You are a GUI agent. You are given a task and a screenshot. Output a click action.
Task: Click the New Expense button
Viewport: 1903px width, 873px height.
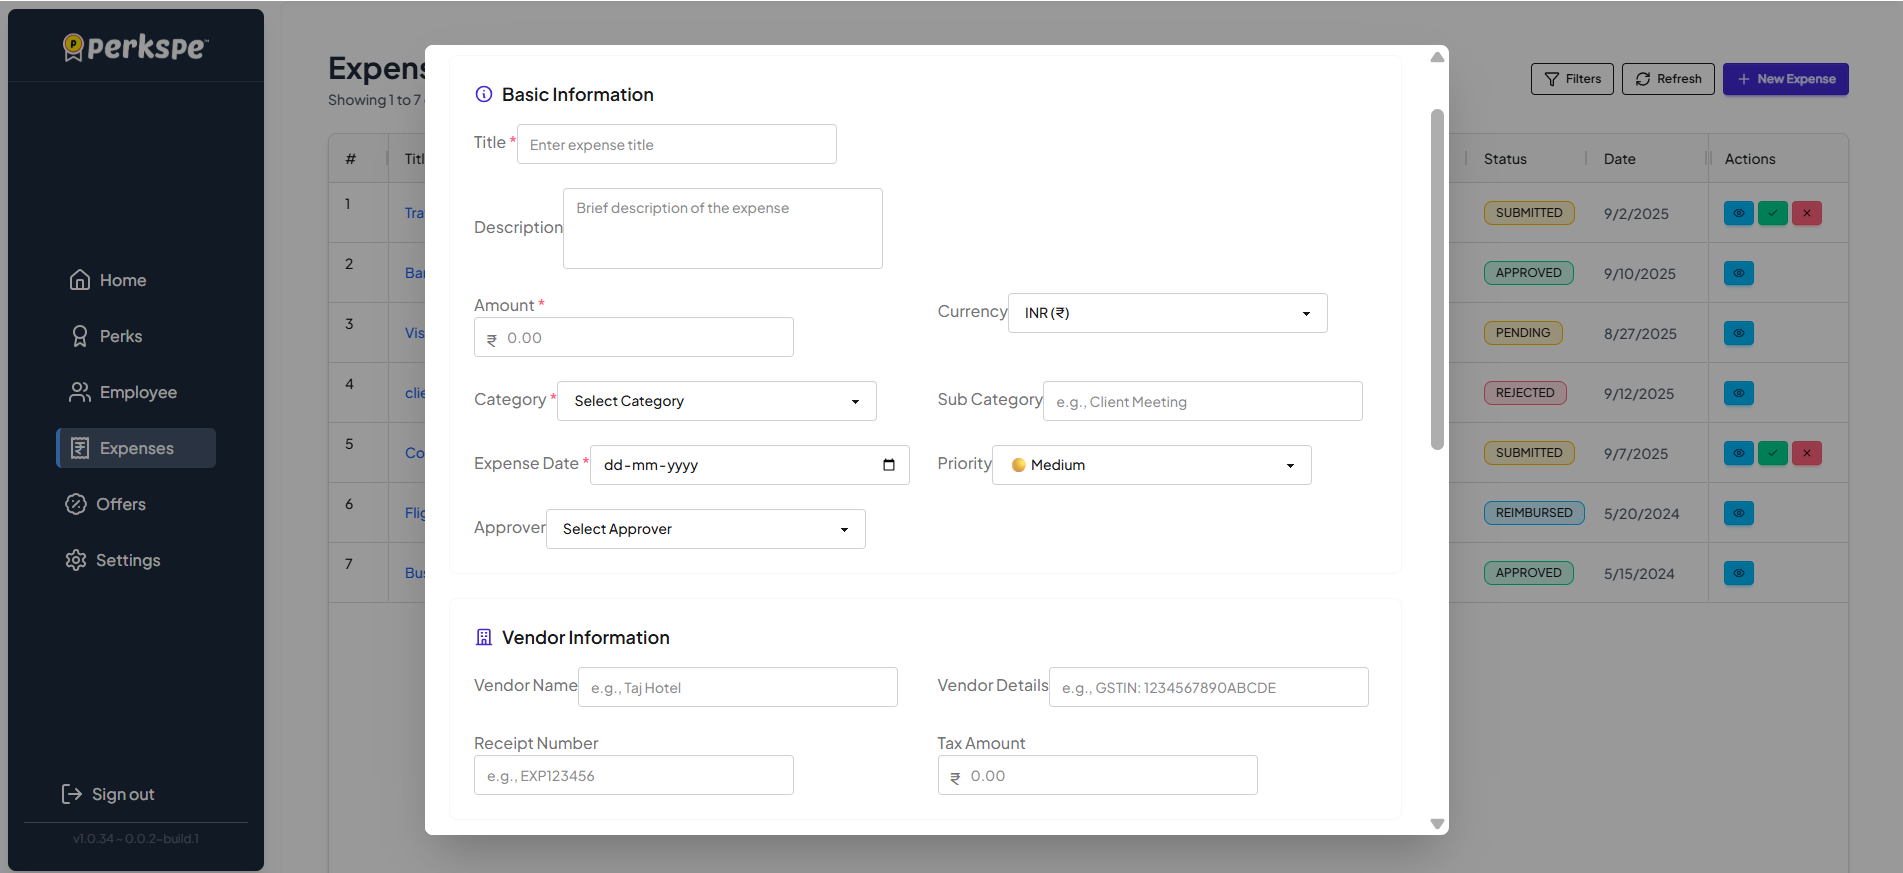(x=1785, y=79)
